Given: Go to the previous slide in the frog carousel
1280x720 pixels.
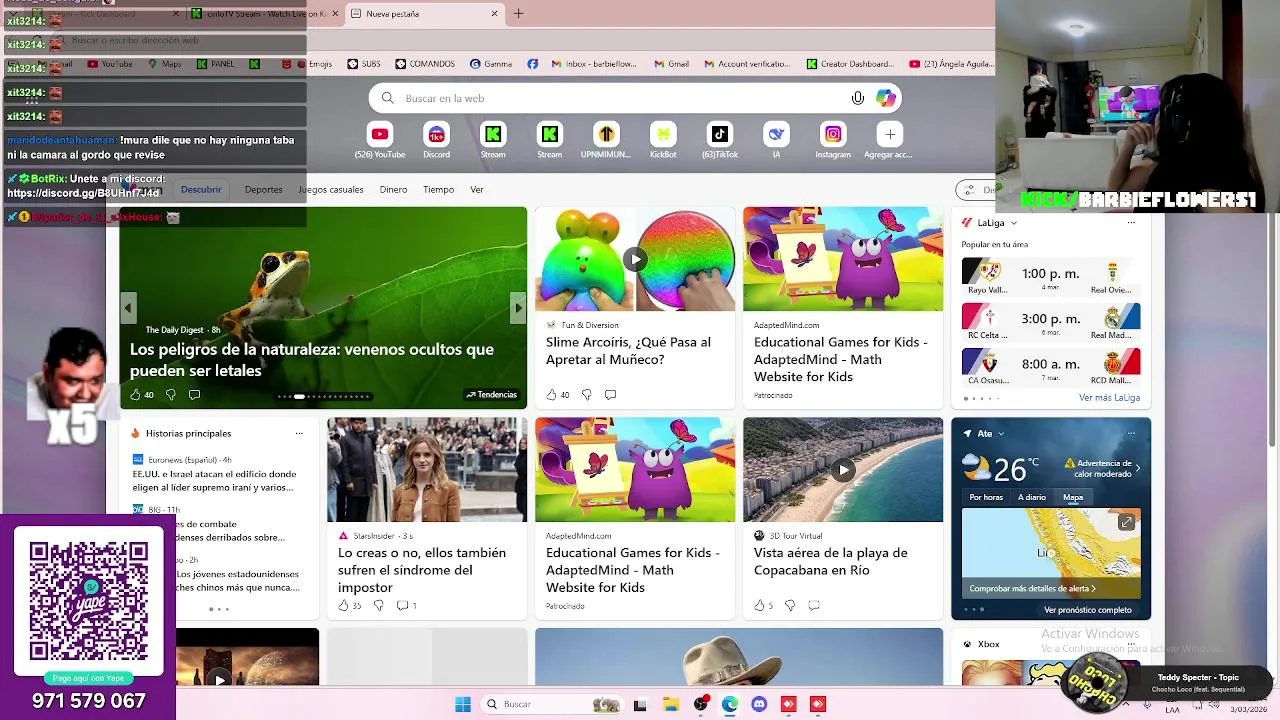Looking at the screenshot, I should pos(128,308).
